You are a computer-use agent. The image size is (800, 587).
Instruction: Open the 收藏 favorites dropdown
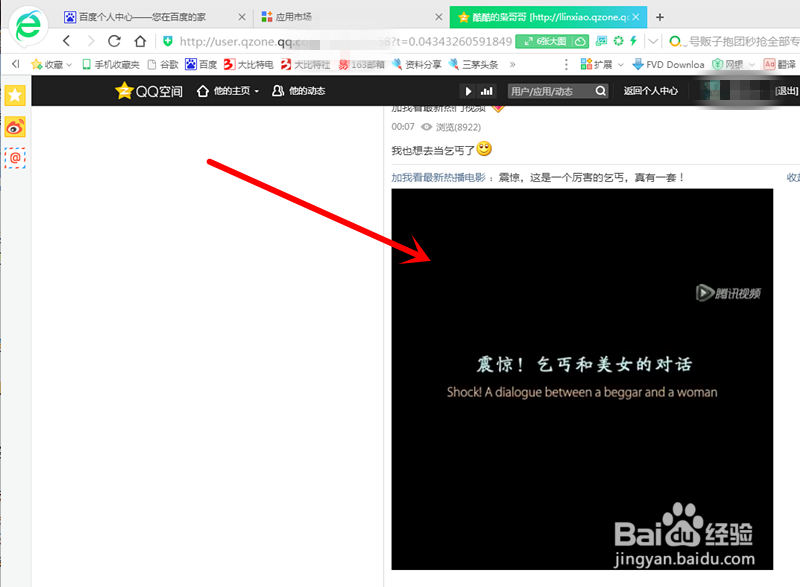(51, 64)
